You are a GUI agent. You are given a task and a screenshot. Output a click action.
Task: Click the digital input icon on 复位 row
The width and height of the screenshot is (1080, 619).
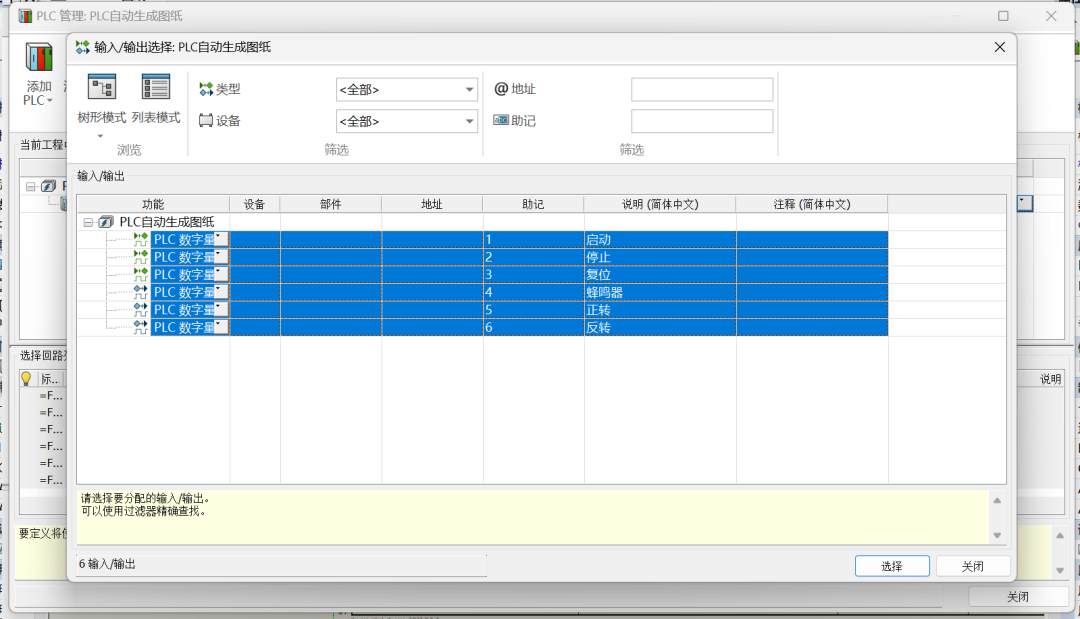[x=141, y=275]
